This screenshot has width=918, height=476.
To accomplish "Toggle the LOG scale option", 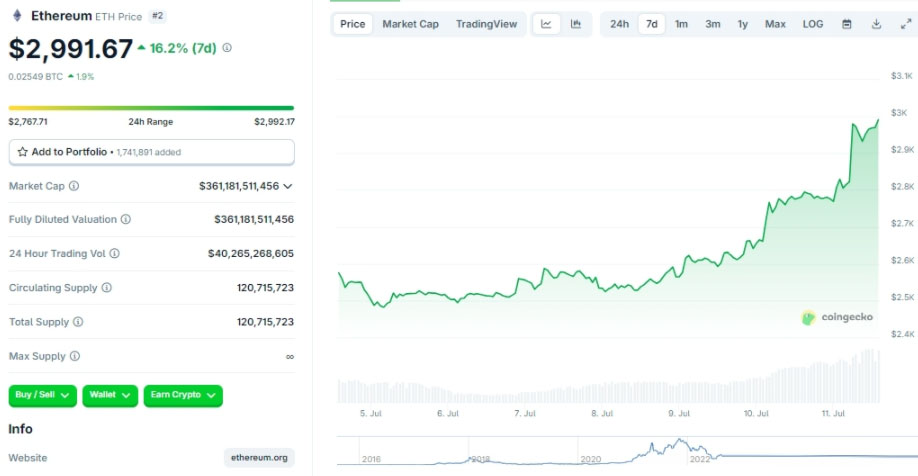I will (813, 24).
